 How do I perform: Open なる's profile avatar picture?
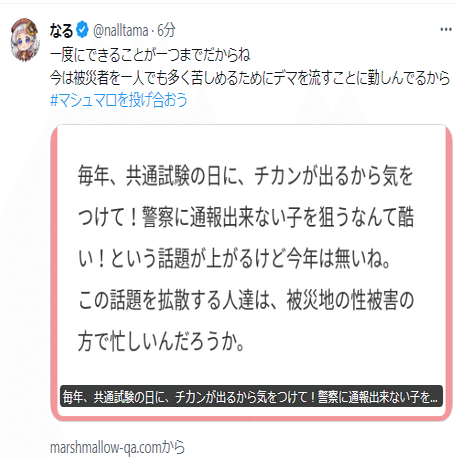(25, 40)
